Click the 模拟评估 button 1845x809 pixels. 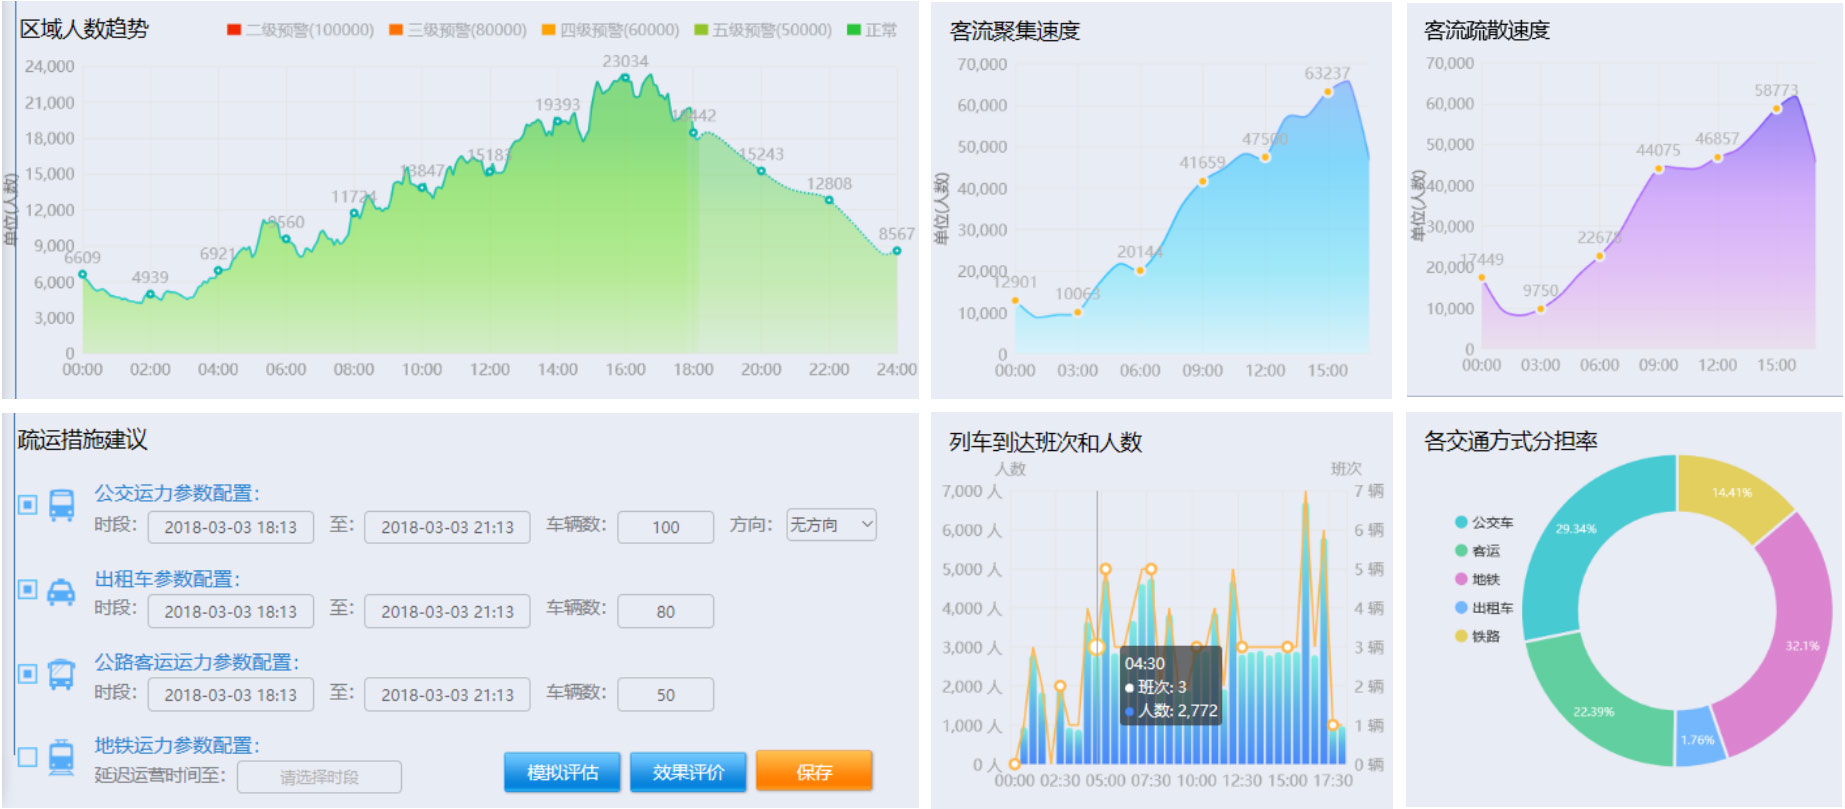click(562, 772)
